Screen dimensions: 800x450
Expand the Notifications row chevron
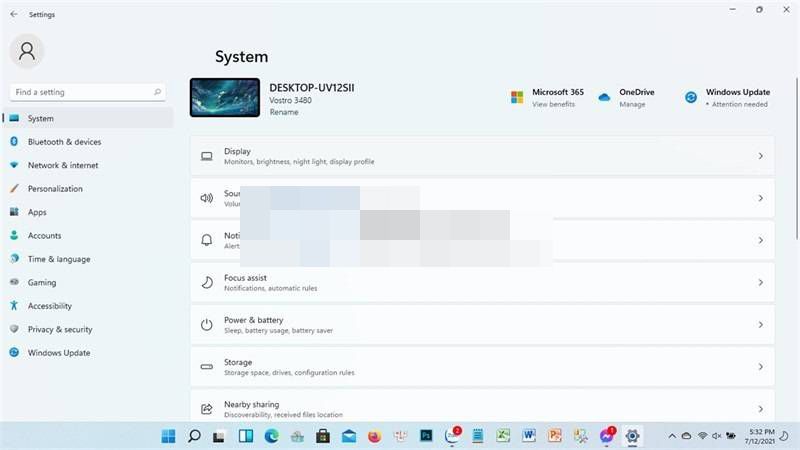pyautogui.click(x=760, y=240)
